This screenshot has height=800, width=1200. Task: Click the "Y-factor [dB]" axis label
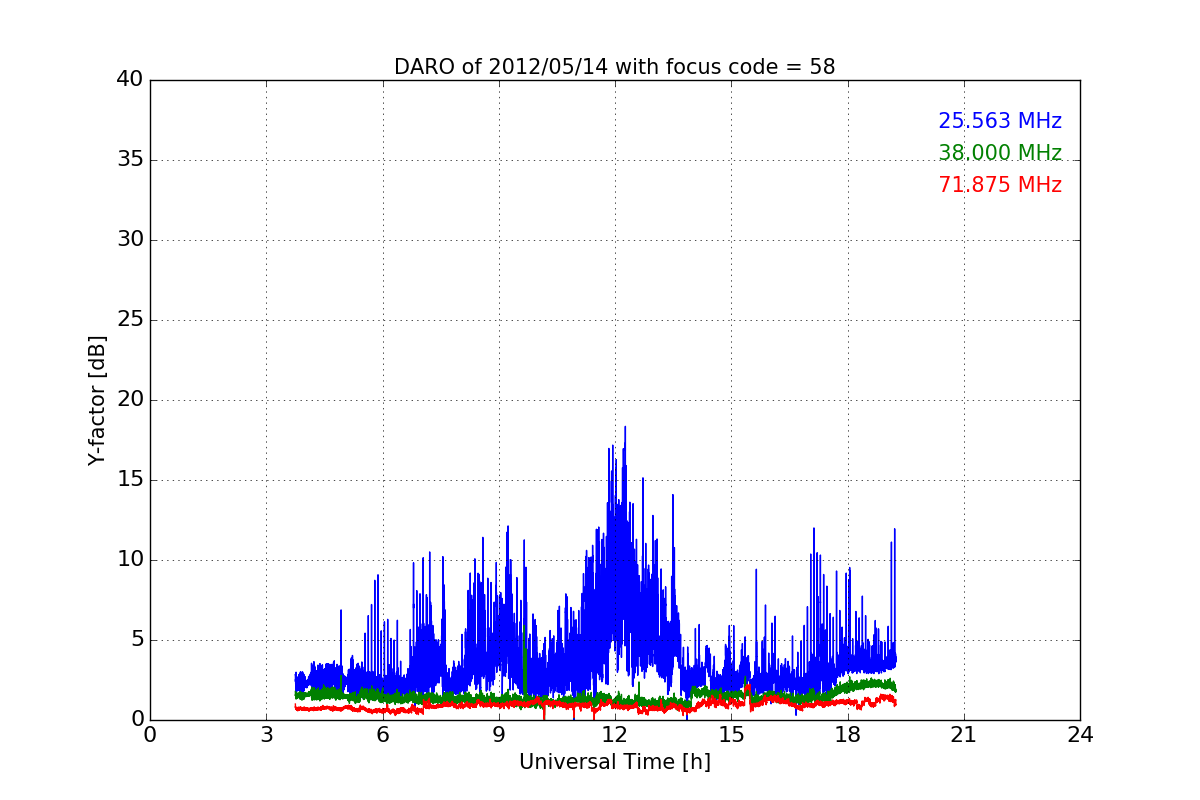[97, 400]
